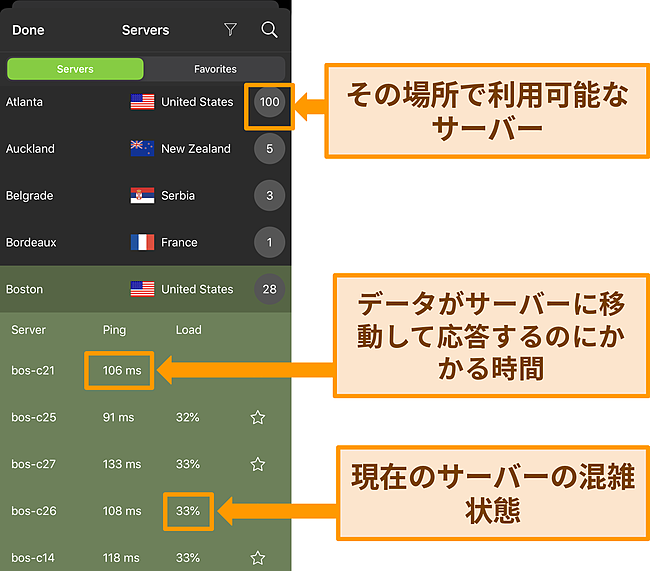Click the France country label

click(x=179, y=242)
